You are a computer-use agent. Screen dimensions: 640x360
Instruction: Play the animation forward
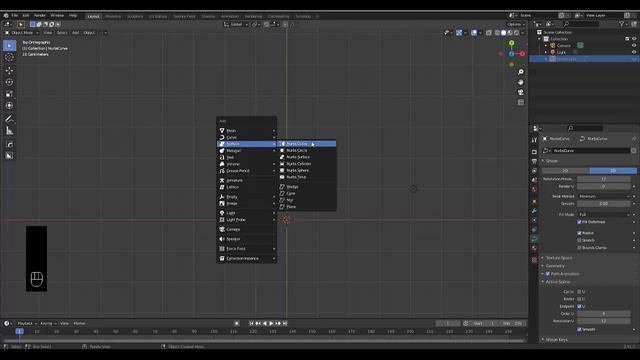pos(271,323)
